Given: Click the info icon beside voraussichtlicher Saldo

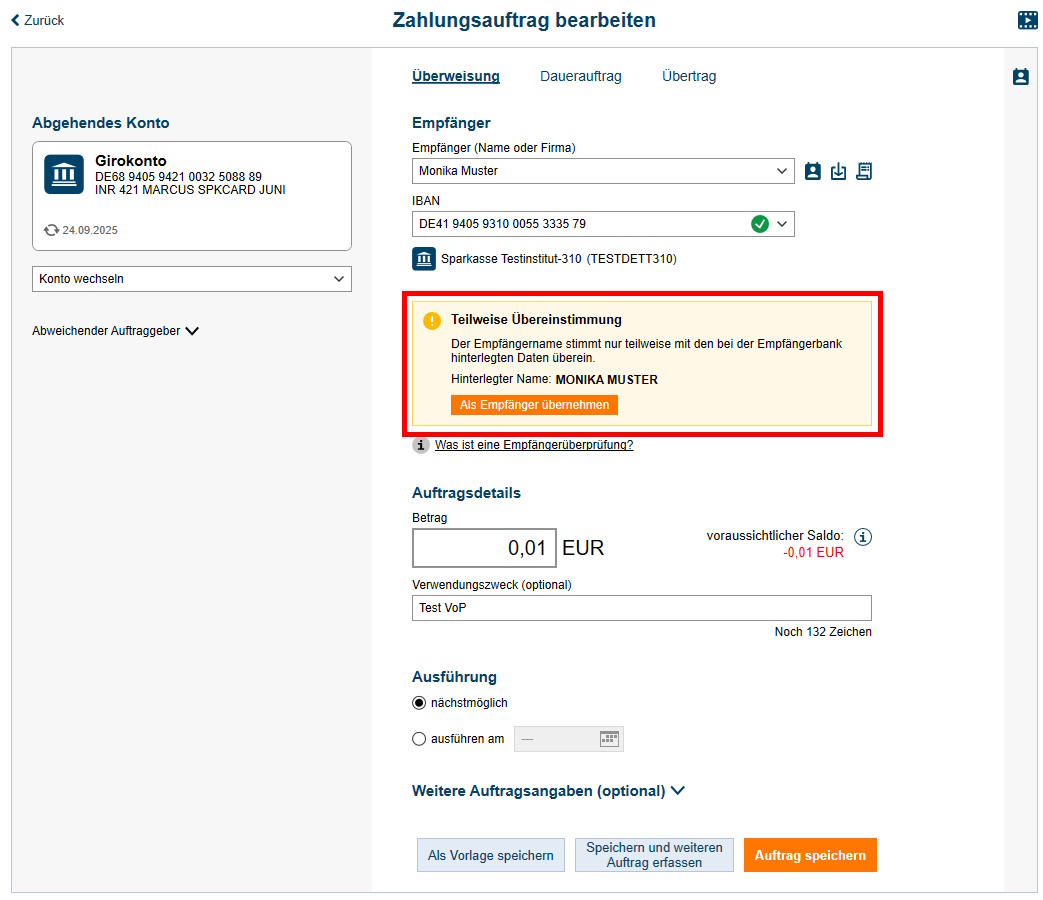Looking at the screenshot, I should point(863,537).
